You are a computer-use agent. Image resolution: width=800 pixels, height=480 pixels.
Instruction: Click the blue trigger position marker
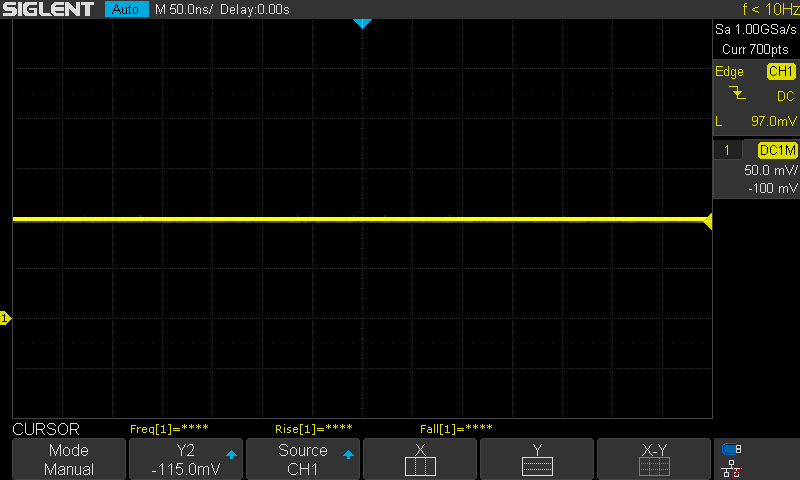(x=362, y=23)
